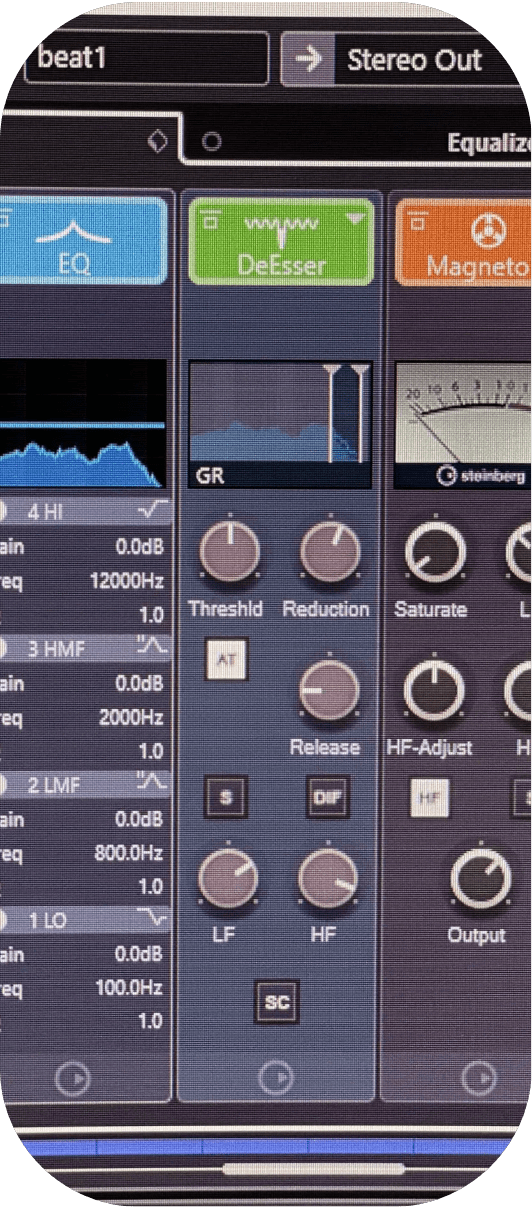Viewport: 532px width, 1209px height.
Task: Toggle the DeEsser S solo button
Action: click(226, 797)
